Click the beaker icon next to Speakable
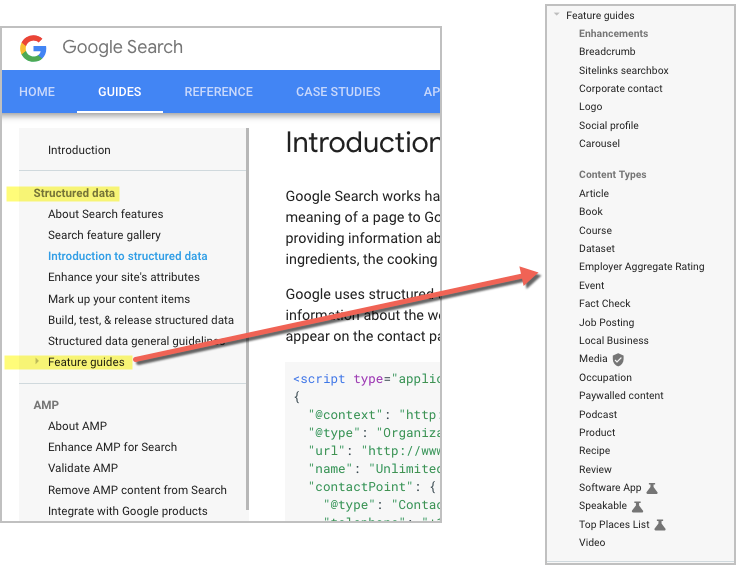 (x=638, y=506)
